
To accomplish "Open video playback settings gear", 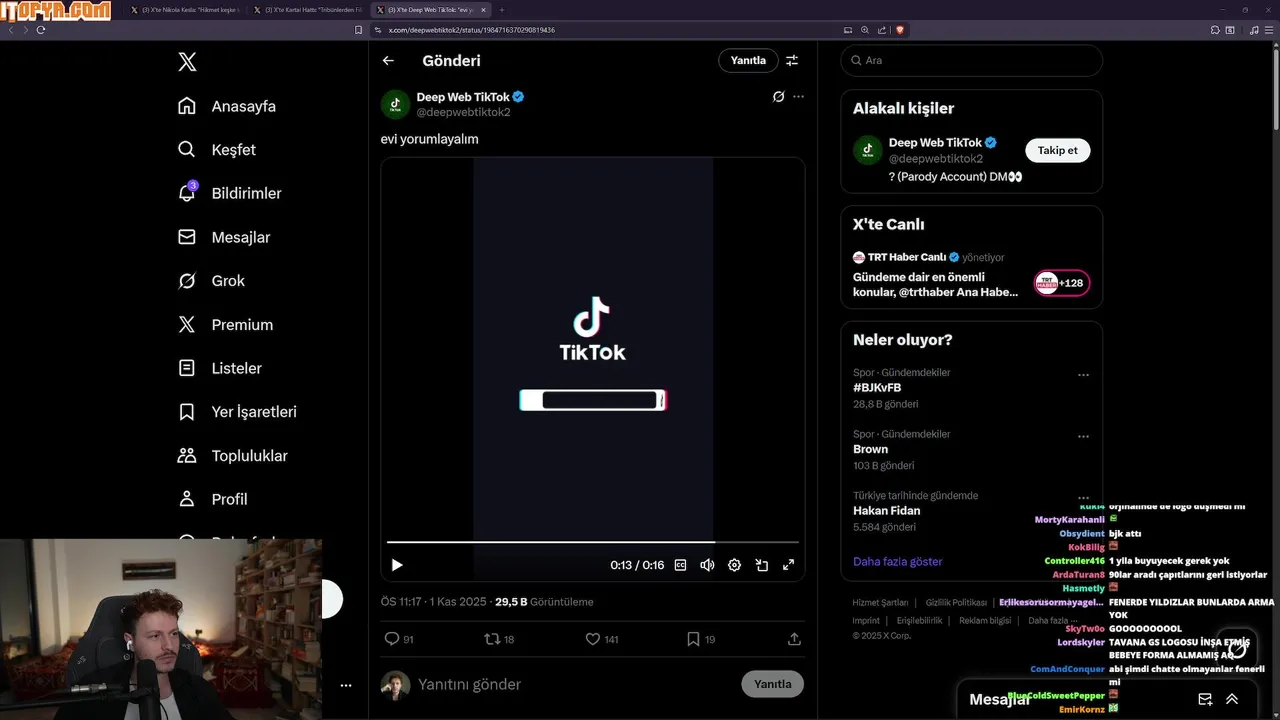I will [x=734, y=565].
